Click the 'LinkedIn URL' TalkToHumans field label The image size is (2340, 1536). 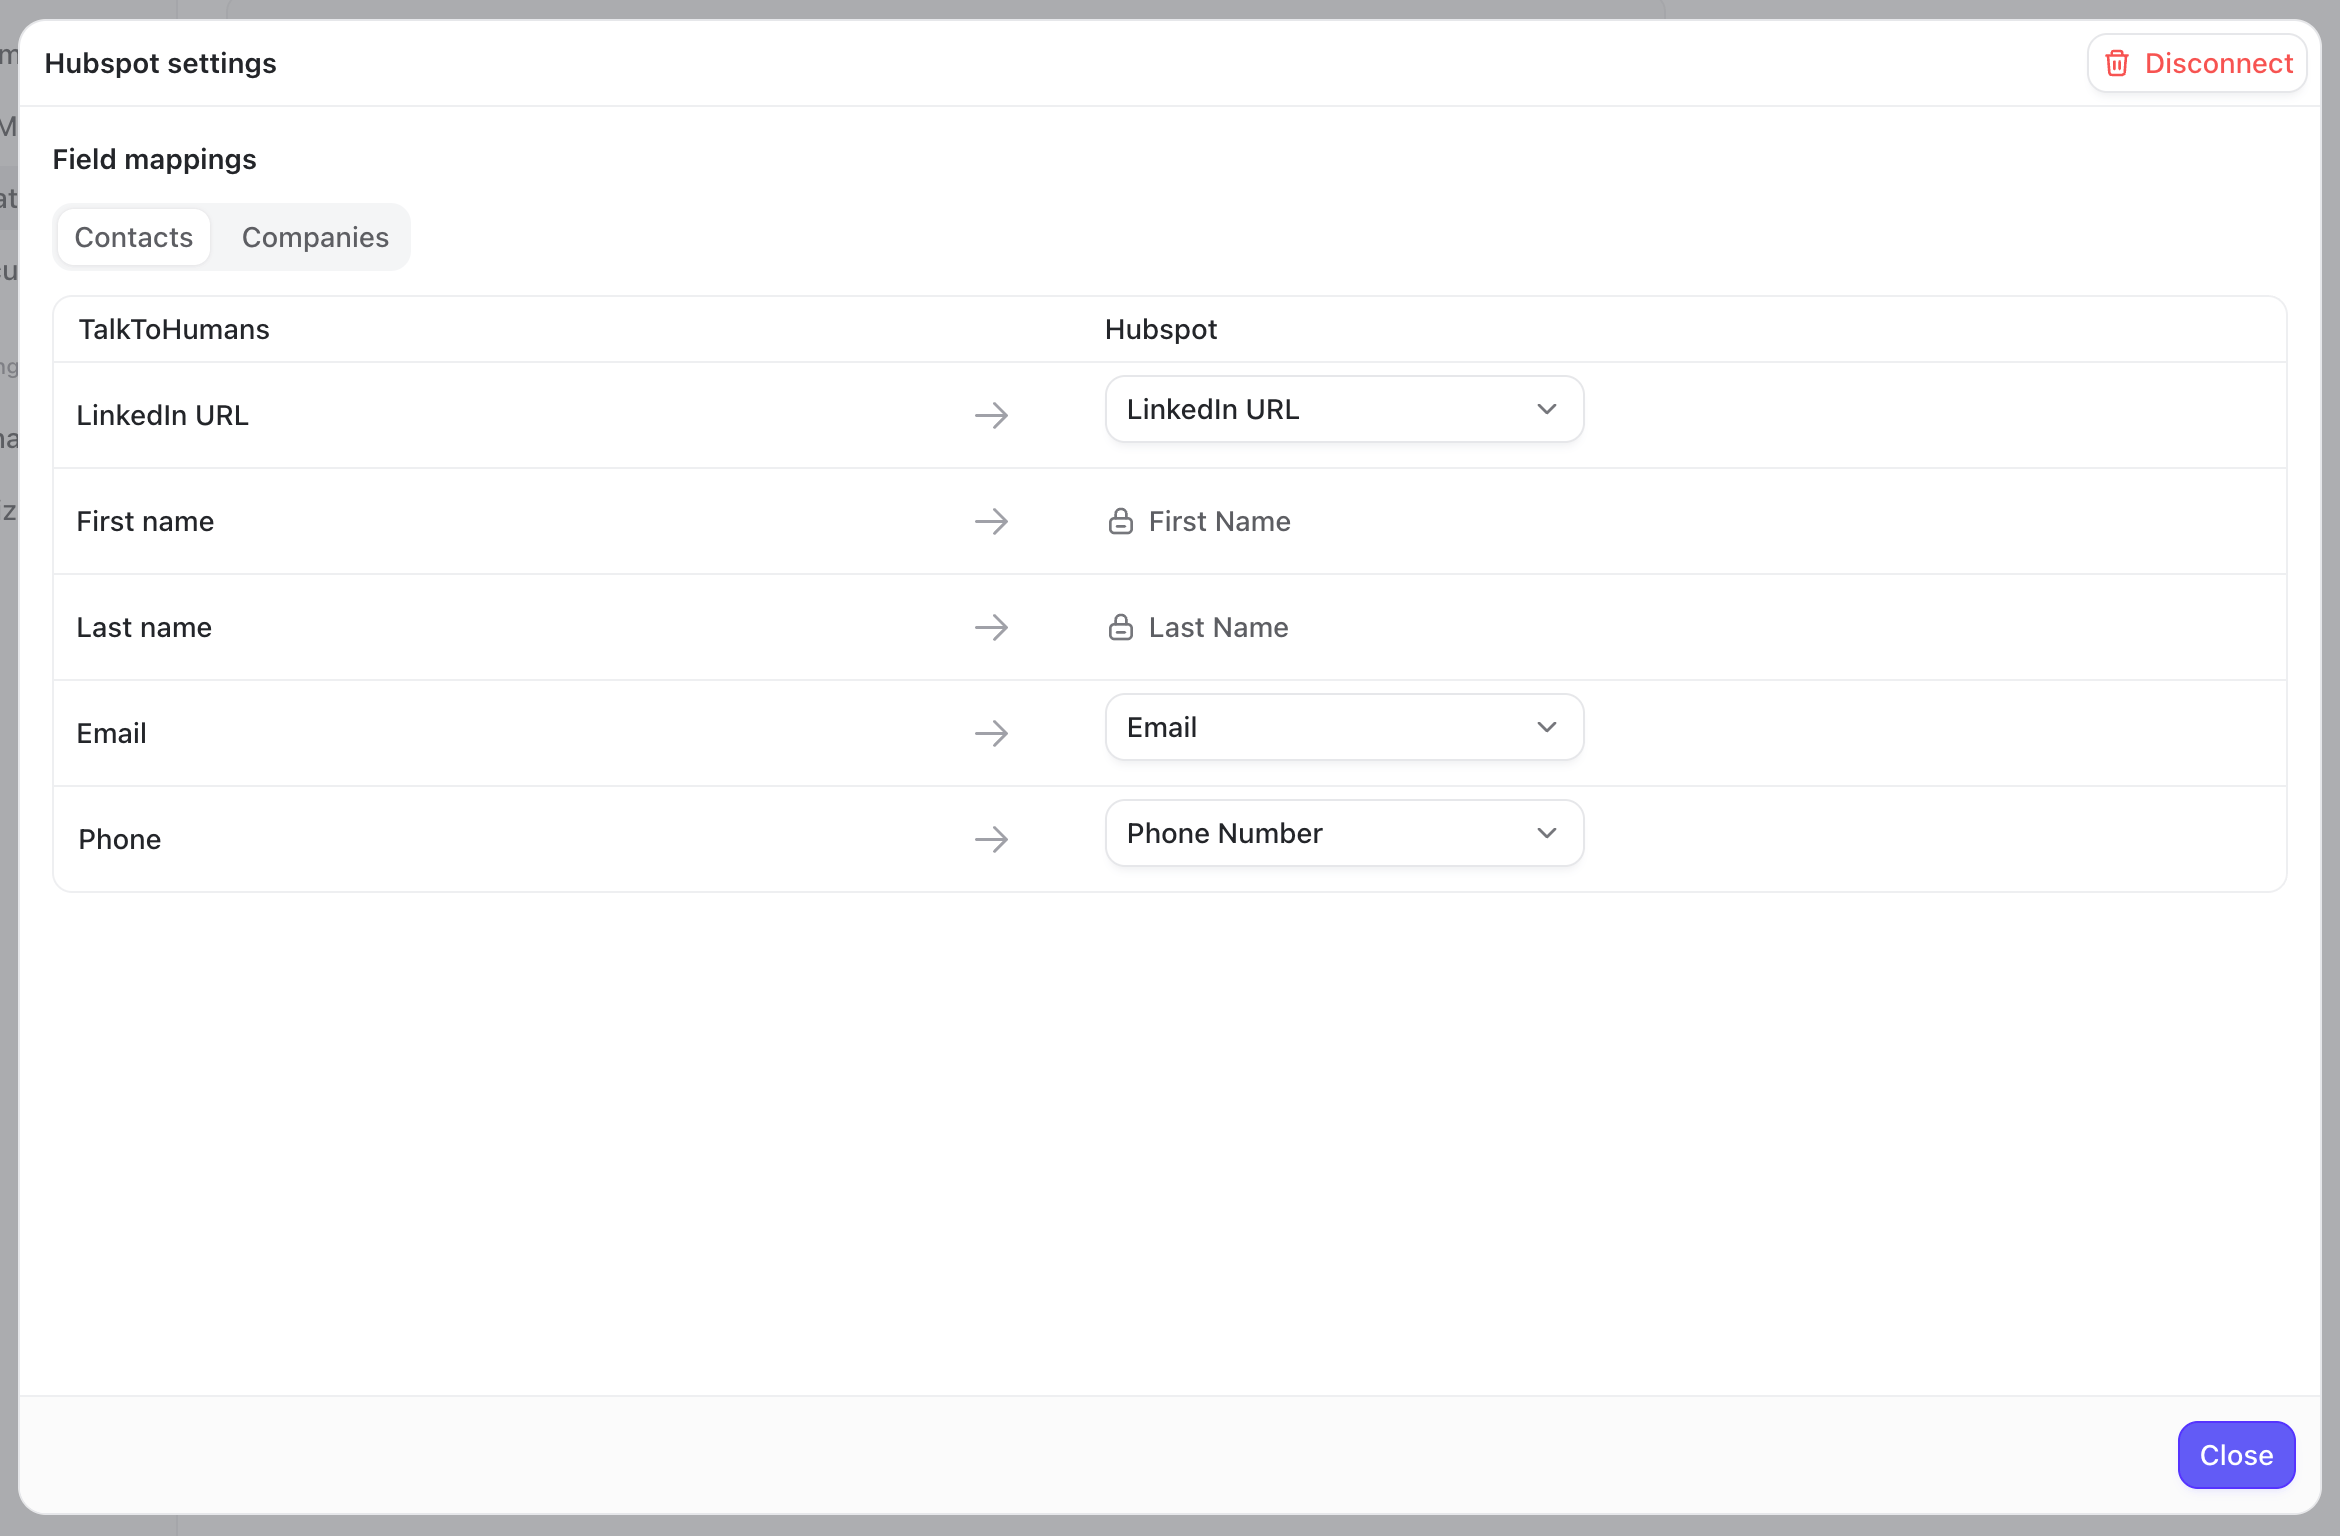pyautogui.click(x=162, y=415)
